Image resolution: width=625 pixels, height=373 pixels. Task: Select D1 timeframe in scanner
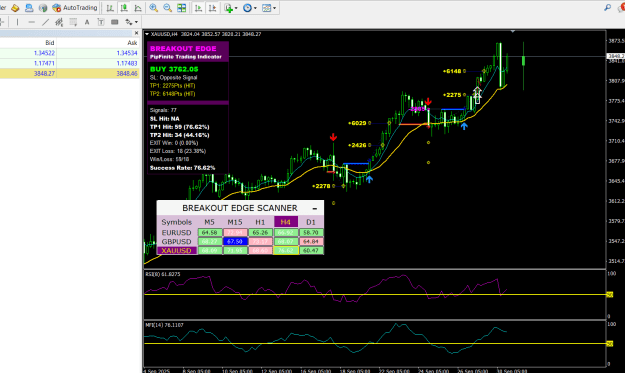(x=311, y=222)
